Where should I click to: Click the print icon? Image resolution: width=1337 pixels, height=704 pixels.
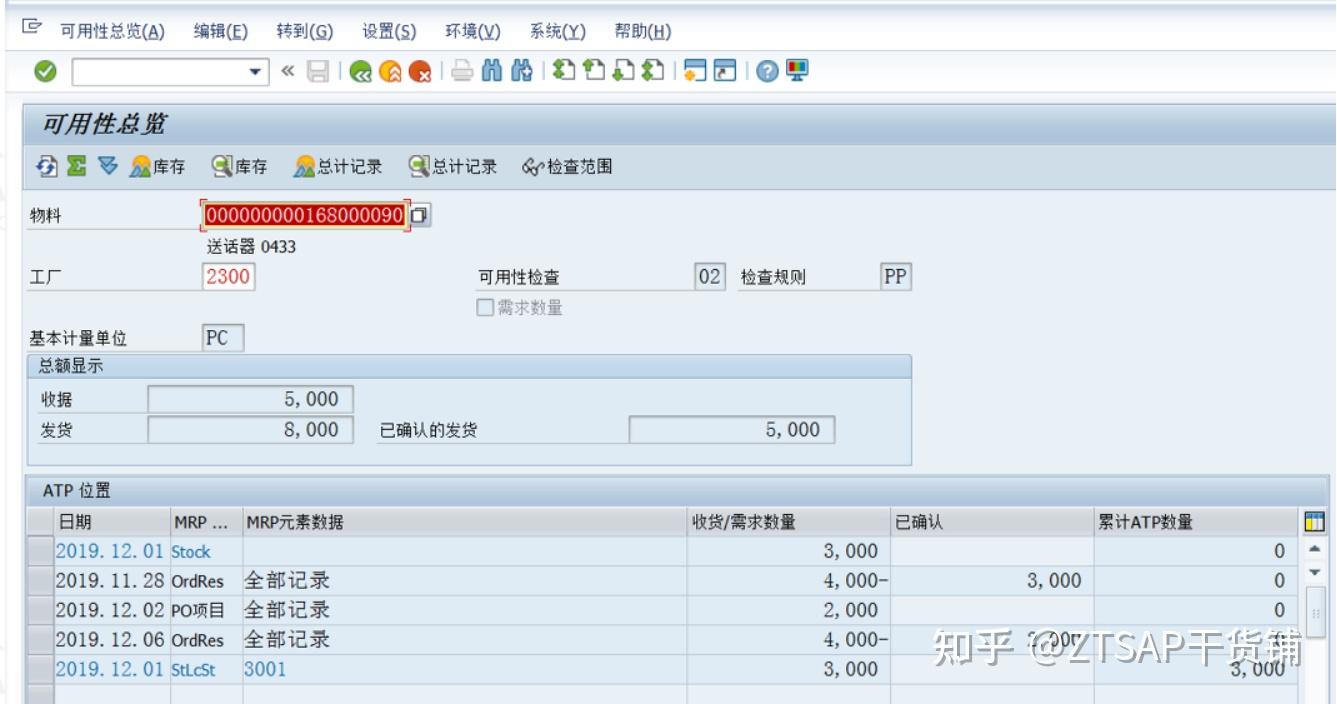463,69
